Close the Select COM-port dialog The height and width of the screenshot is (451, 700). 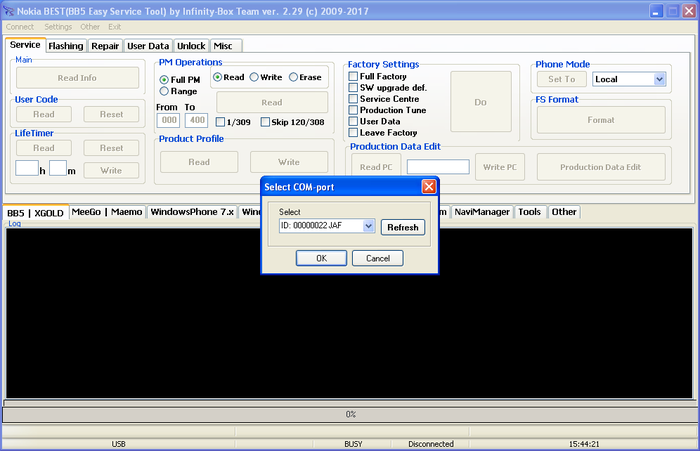click(428, 186)
